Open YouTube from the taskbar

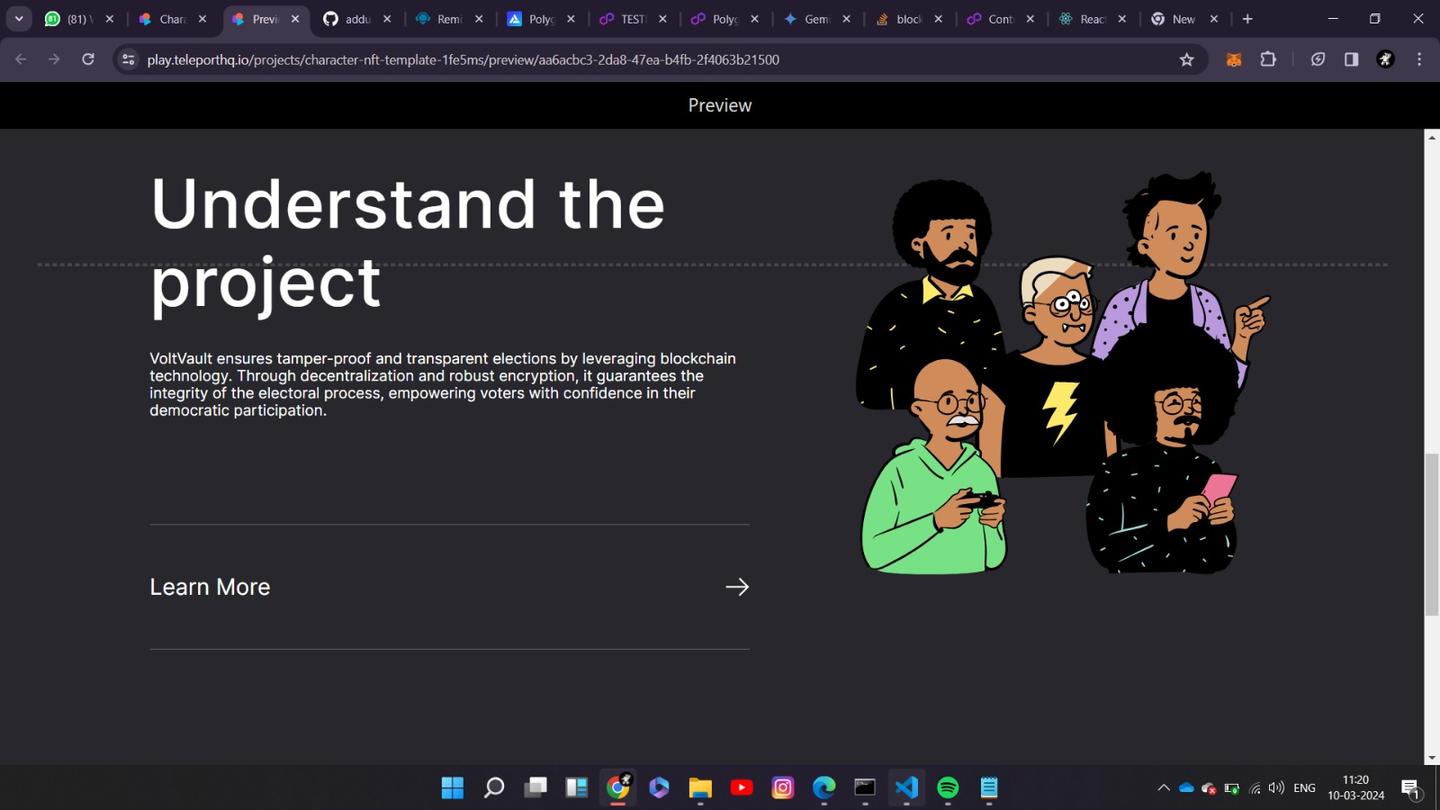click(742, 788)
